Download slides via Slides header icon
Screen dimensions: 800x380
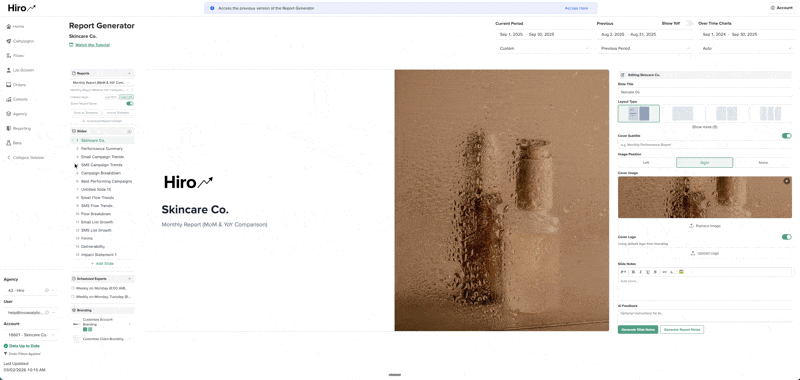pos(130,131)
